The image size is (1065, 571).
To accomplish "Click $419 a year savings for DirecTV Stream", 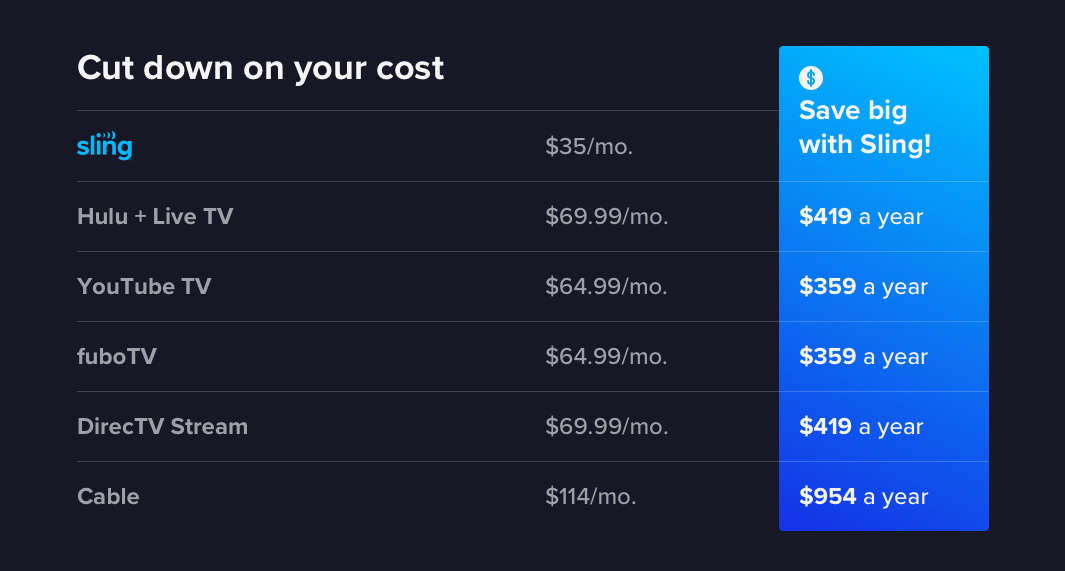I will [861, 426].
